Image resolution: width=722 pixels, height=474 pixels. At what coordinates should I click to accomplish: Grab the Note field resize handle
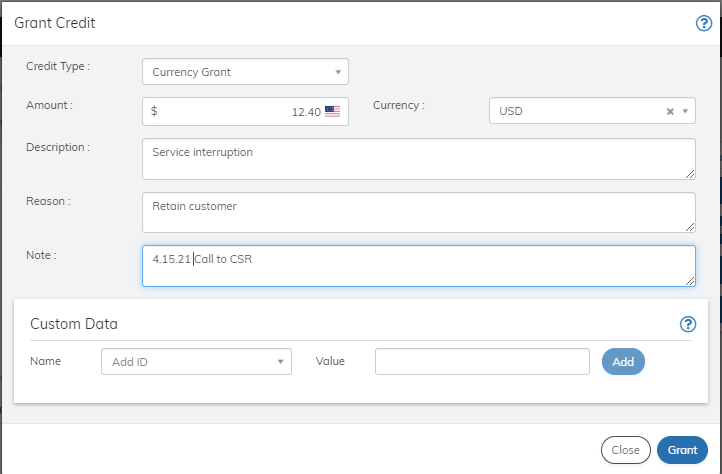pyautogui.click(x=690, y=281)
